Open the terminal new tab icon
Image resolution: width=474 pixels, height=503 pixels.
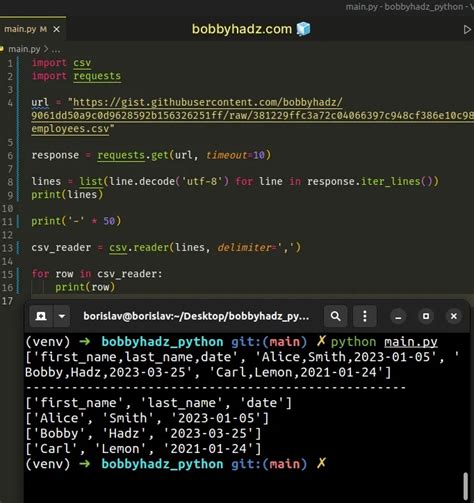[41, 316]
